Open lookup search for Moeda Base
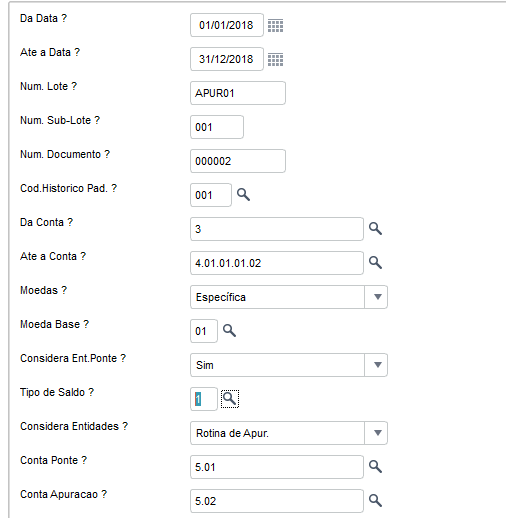The image size is (506, 518). (x=229, y=331)
